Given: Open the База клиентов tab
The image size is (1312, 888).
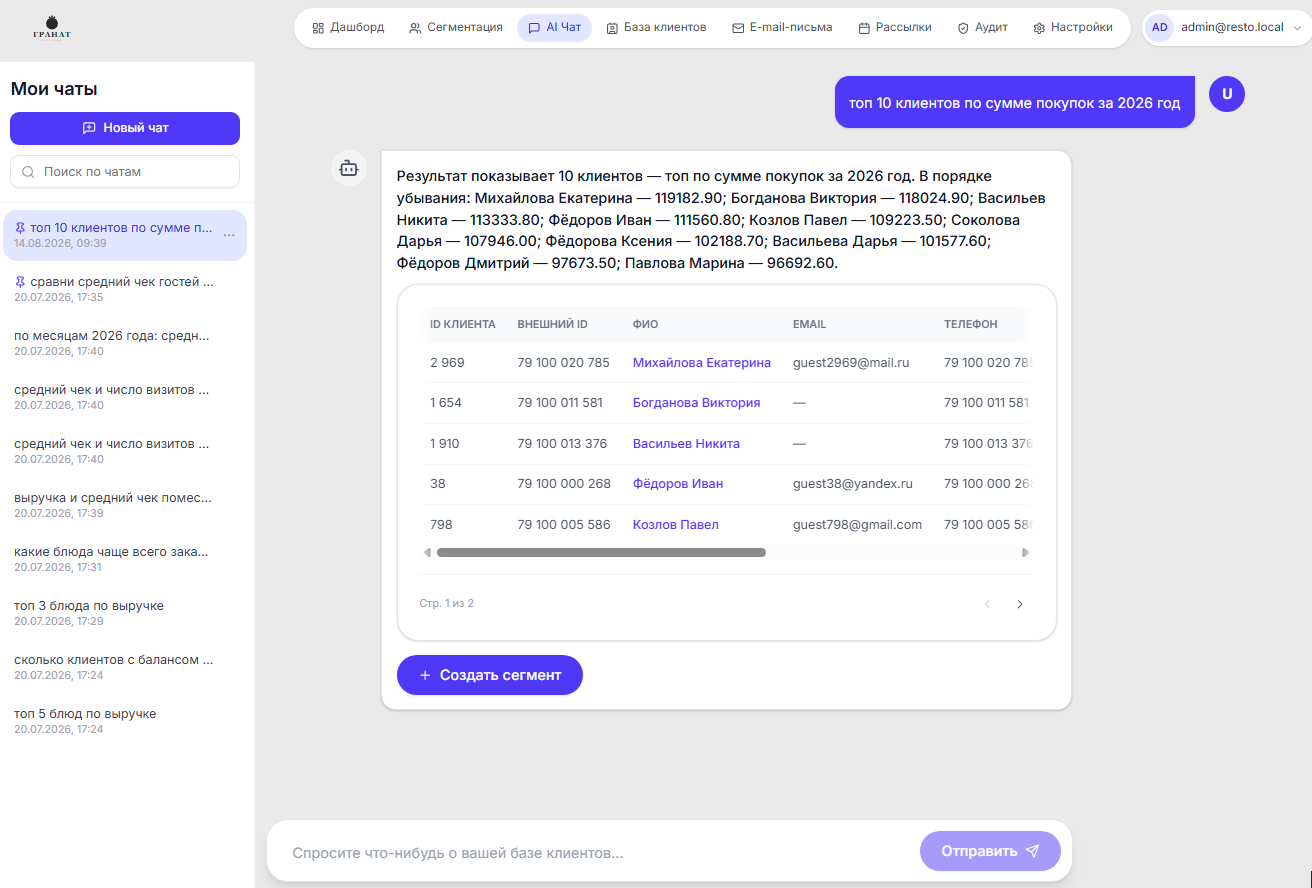Looking at the screenshot, I should point(656,28).
